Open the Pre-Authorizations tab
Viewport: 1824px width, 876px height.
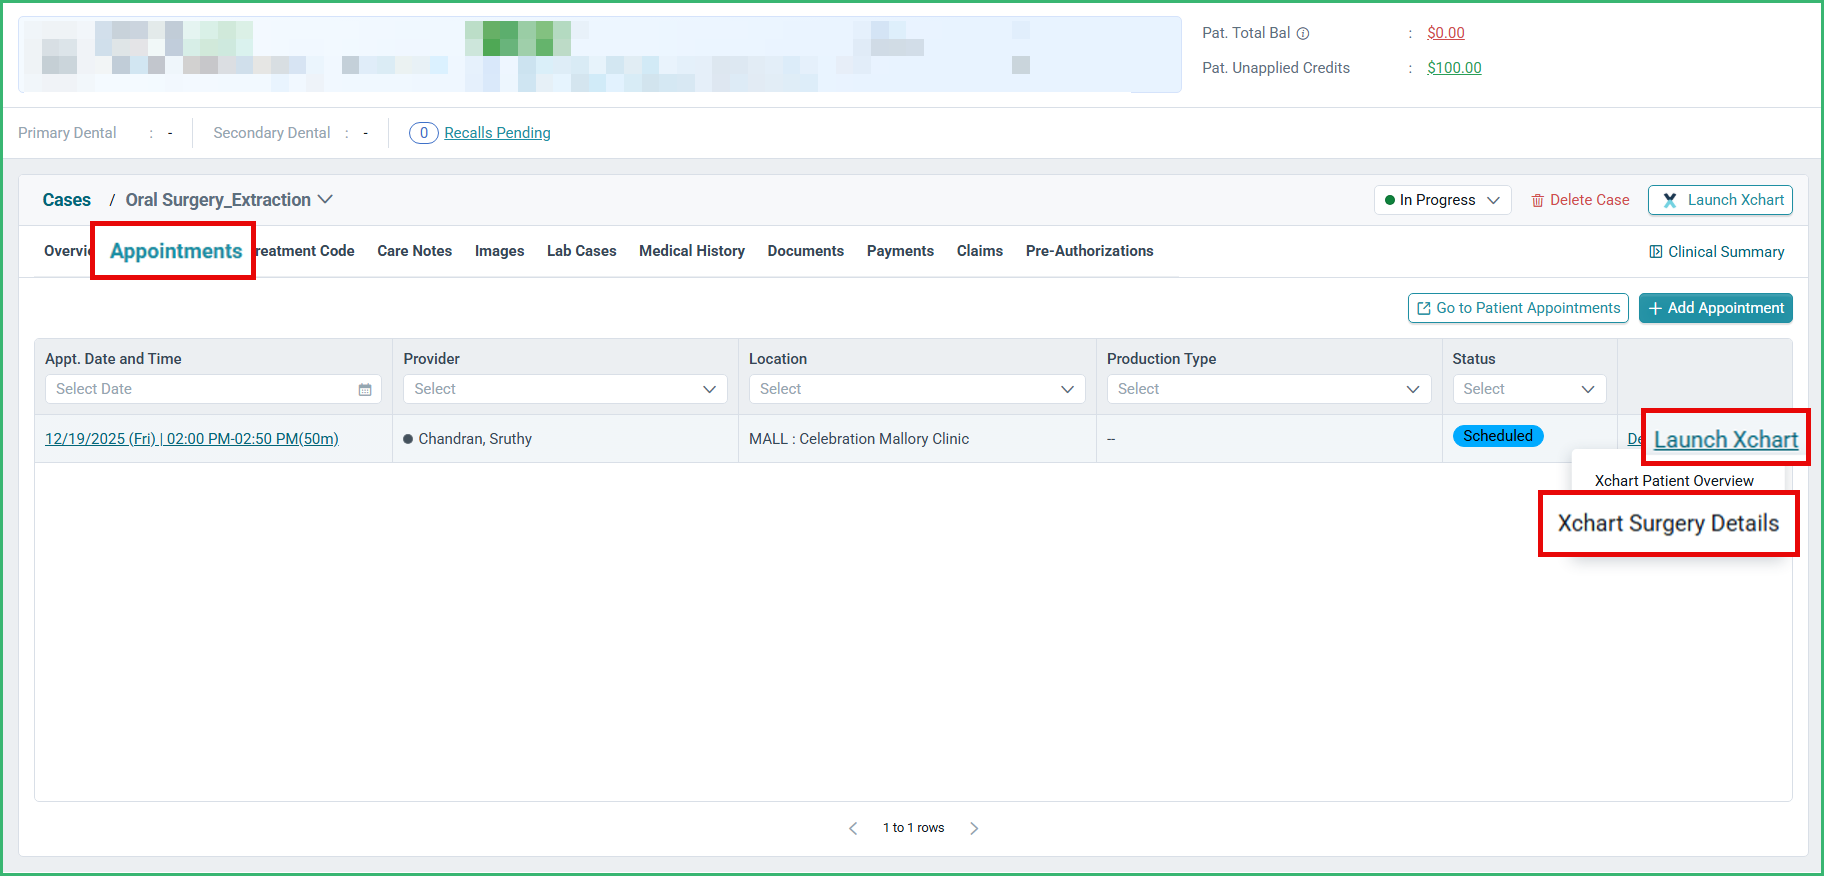[x=1089, y=251]
